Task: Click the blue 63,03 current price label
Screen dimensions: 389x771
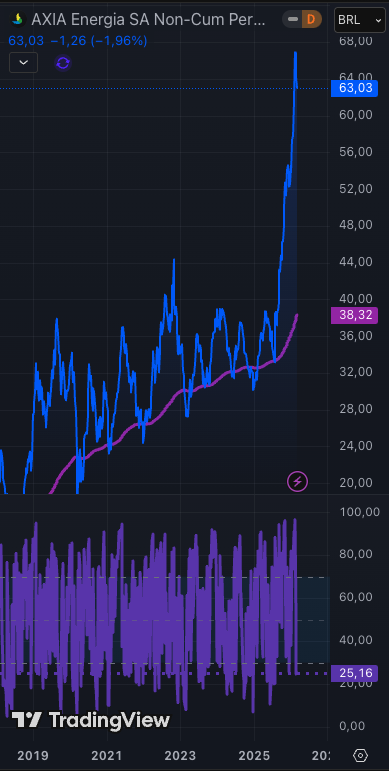Action: pos(355,89)
